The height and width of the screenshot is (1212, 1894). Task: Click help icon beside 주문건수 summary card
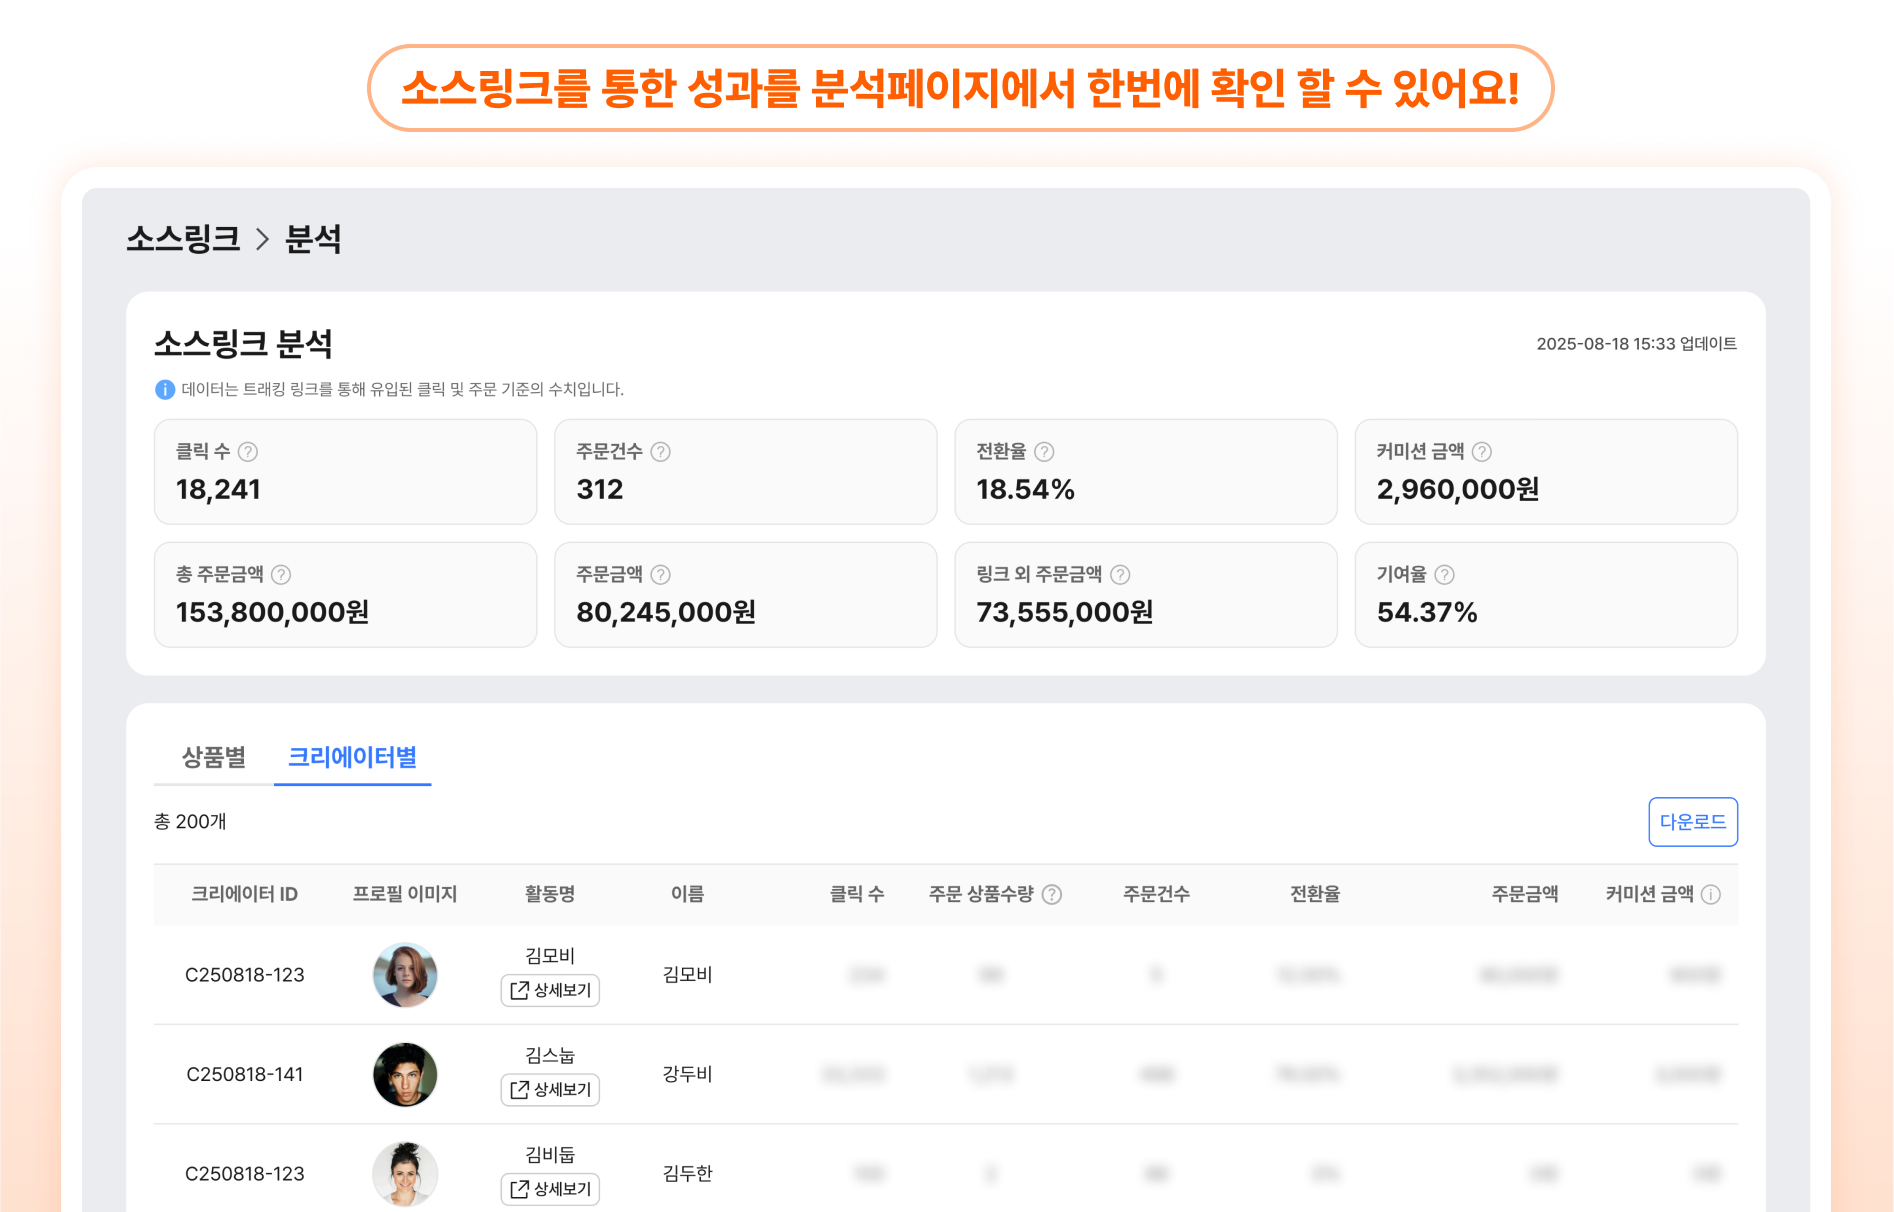coord(660,452)
